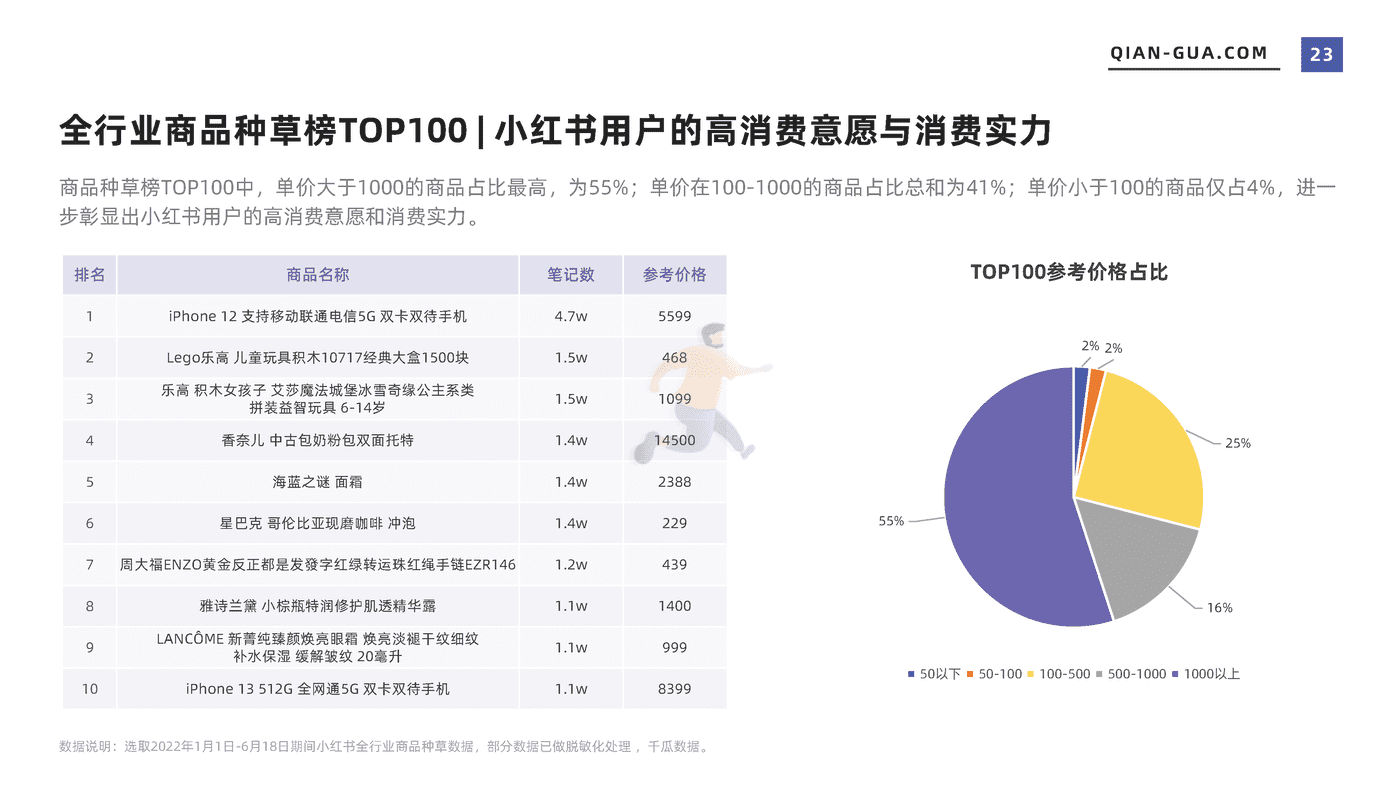Click the price cell 229

coord(675,523)
